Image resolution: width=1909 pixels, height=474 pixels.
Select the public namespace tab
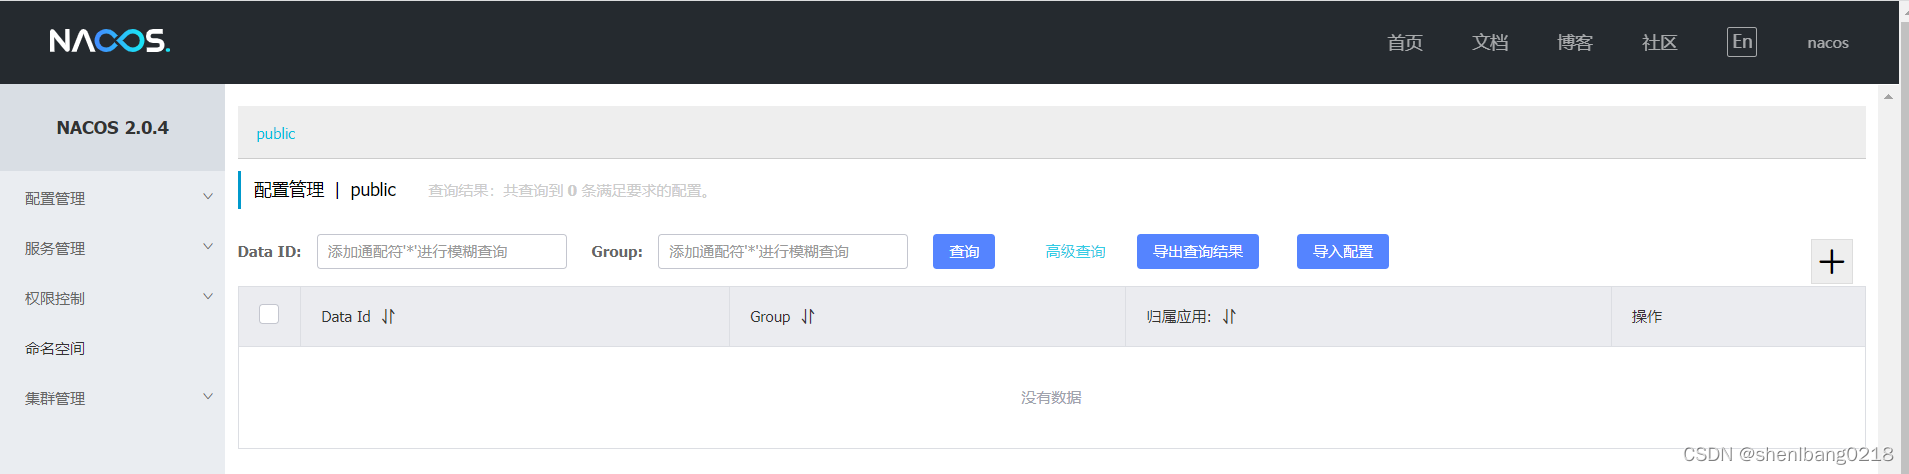coord(276,134)
